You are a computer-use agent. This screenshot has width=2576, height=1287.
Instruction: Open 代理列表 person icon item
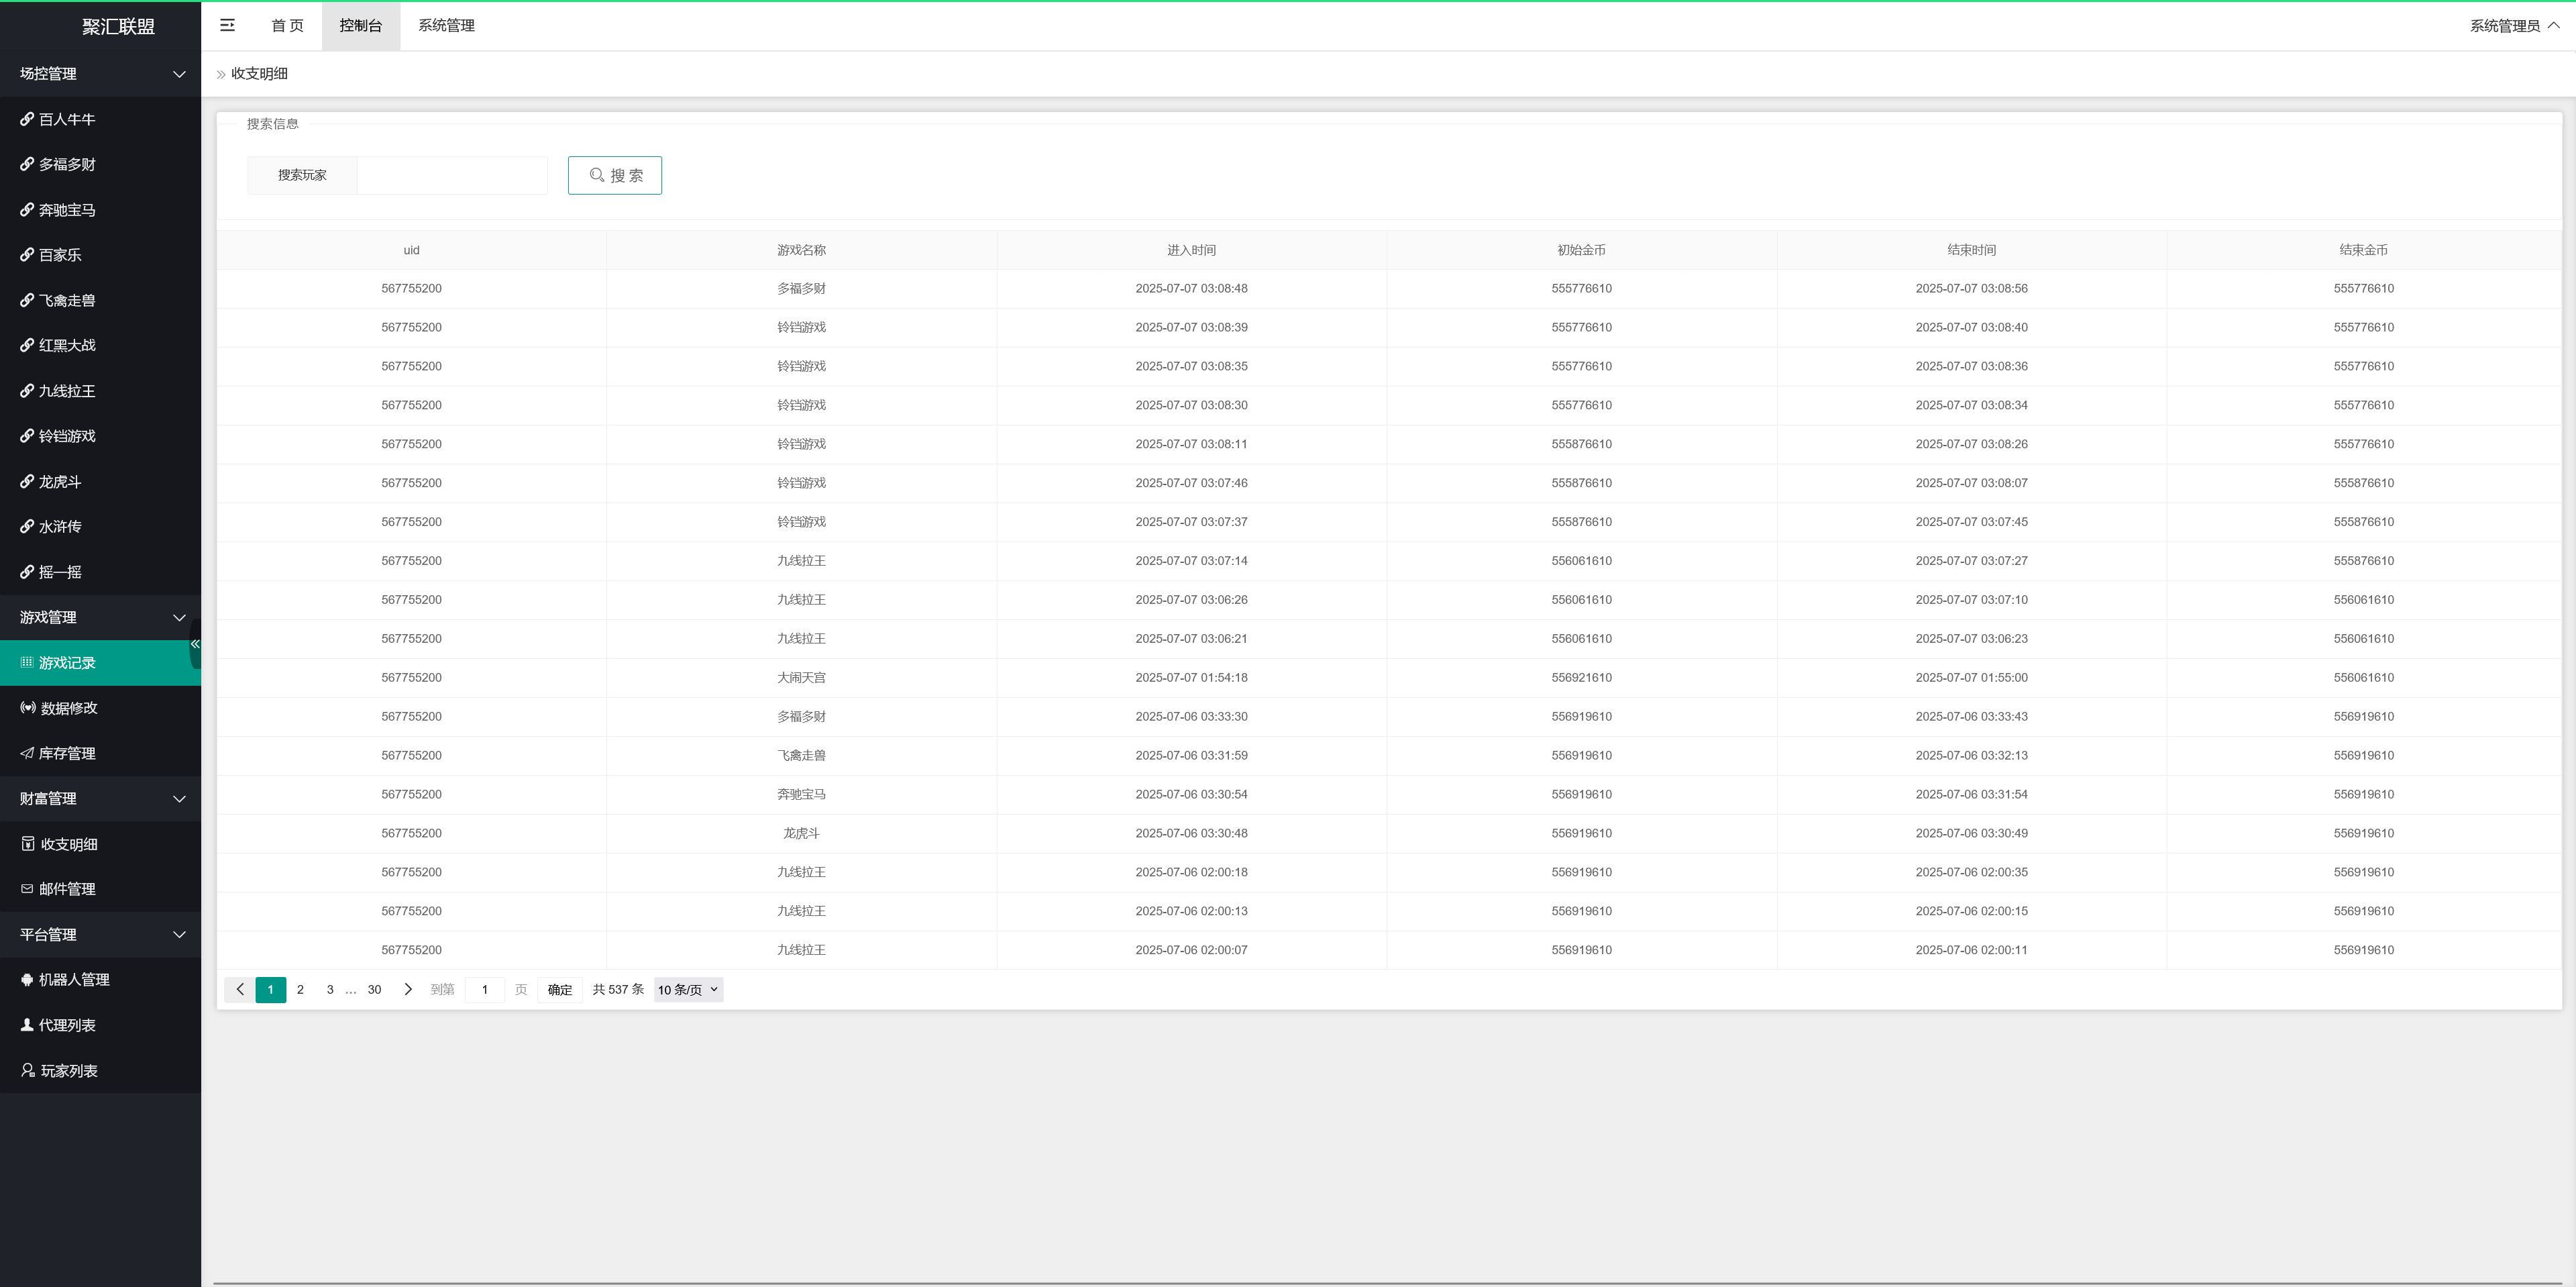[x=66, y=1025]
